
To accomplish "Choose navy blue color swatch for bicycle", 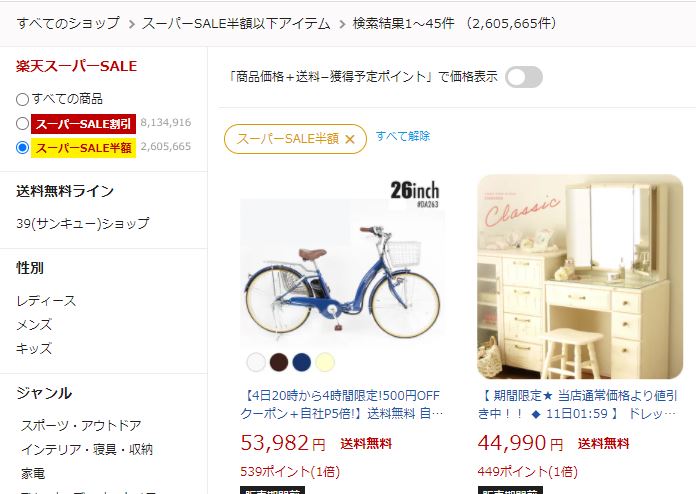I will 302,362.
